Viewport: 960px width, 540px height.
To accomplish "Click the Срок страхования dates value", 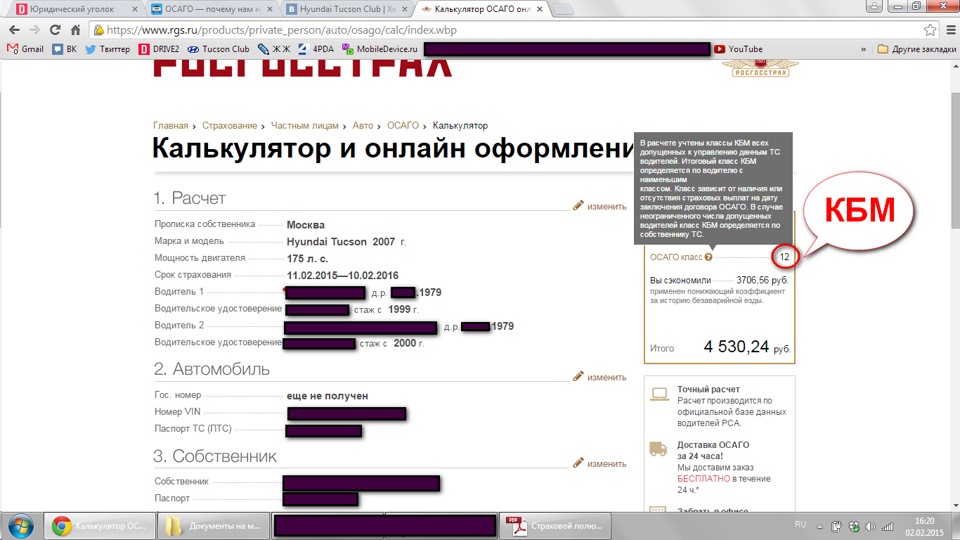I will pyautogui.click(x=342, y=276).
